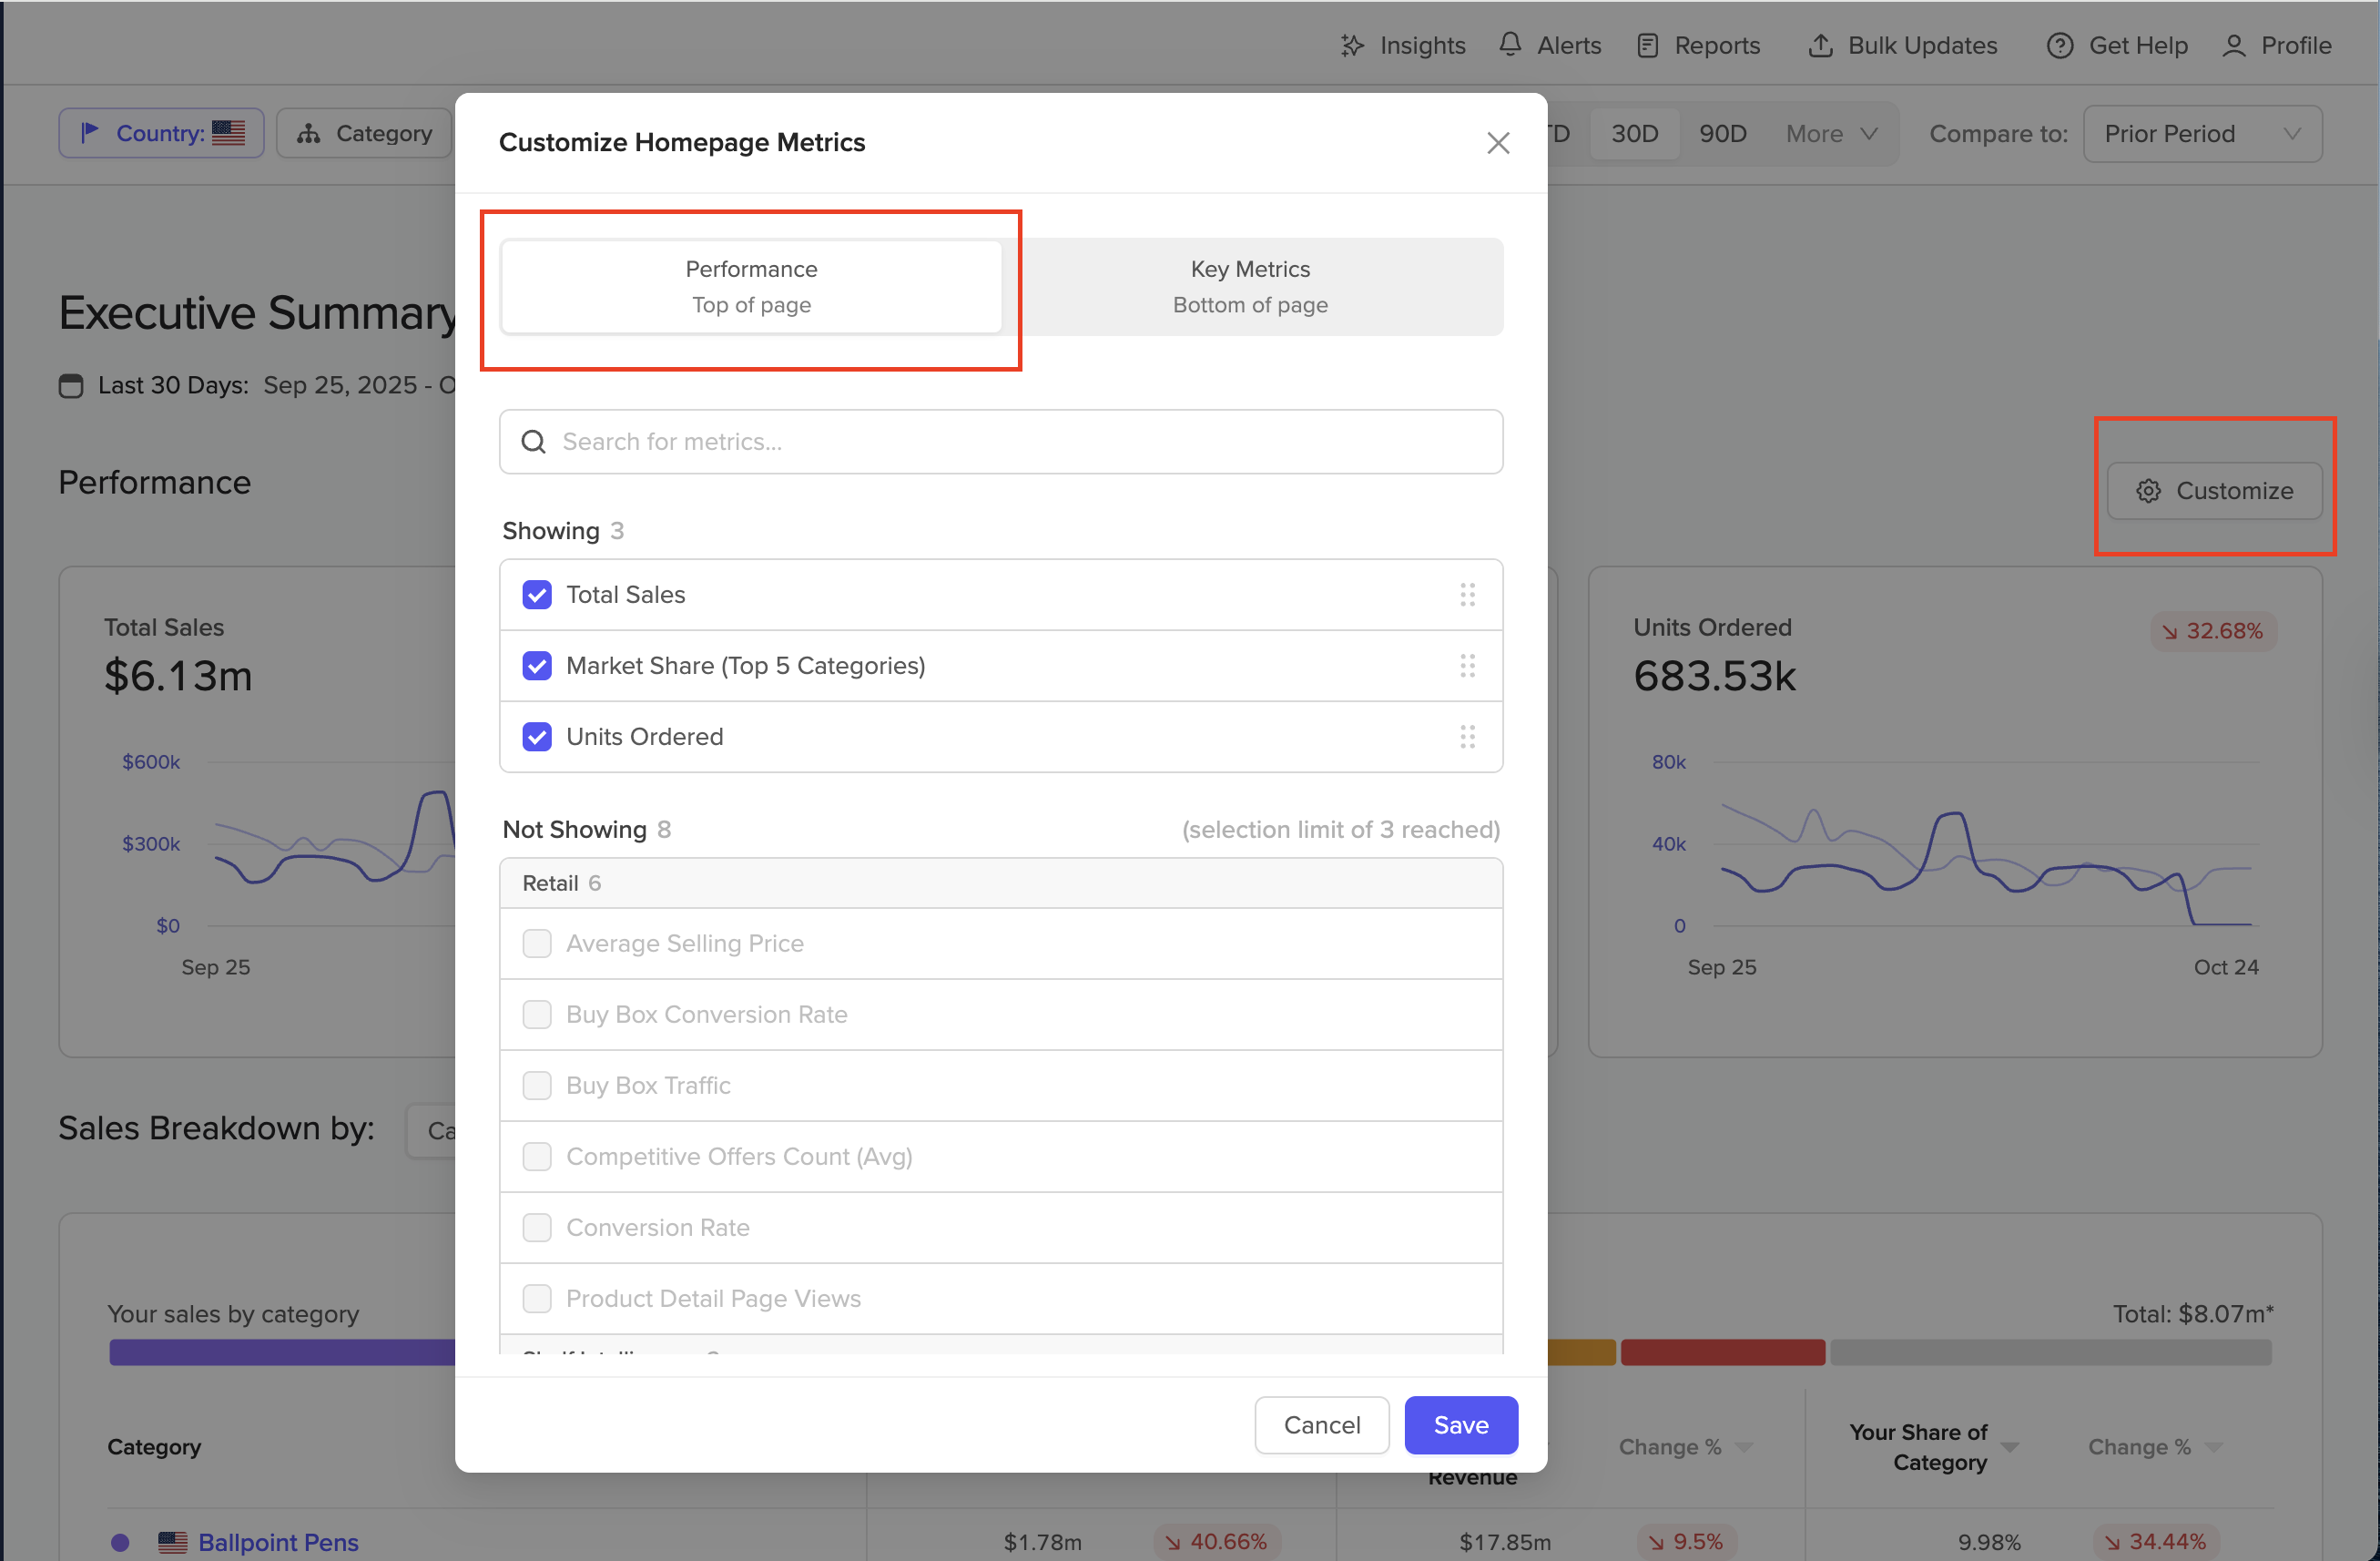Click the Customize button
This screenshot has height=1561, width=2380.
[2214, 491]
